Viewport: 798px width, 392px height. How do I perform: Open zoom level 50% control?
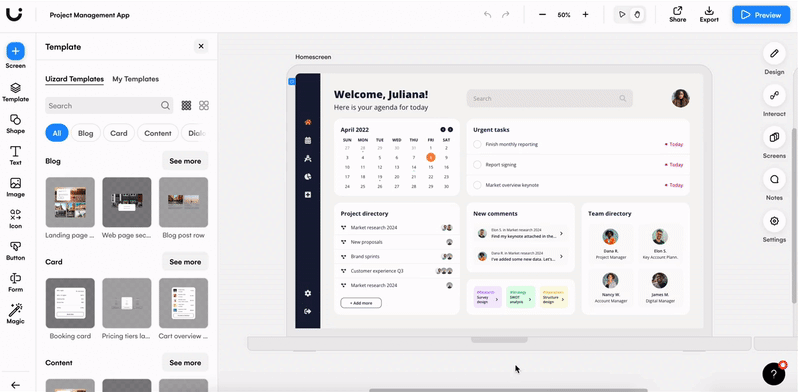[x=563, y=15]
